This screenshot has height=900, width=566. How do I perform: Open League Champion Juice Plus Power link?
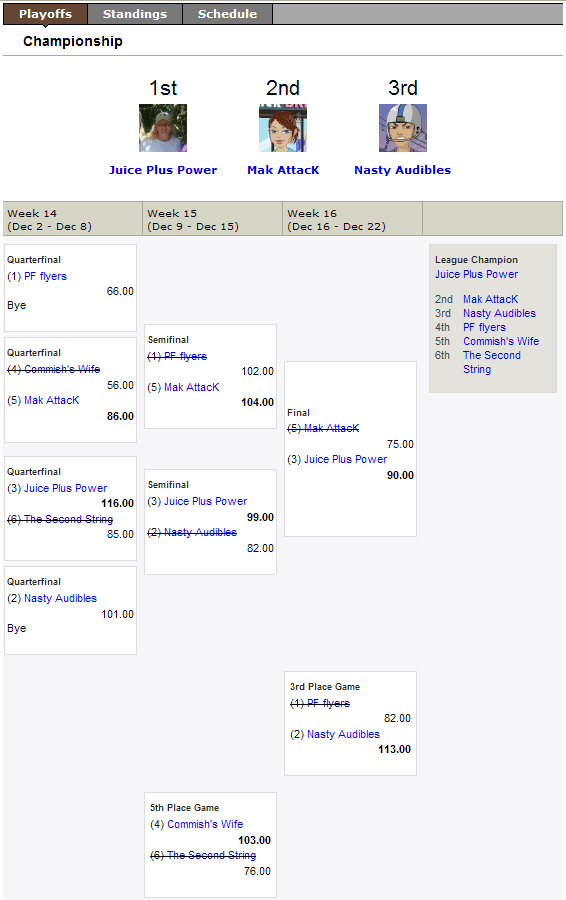click(476, 274)
